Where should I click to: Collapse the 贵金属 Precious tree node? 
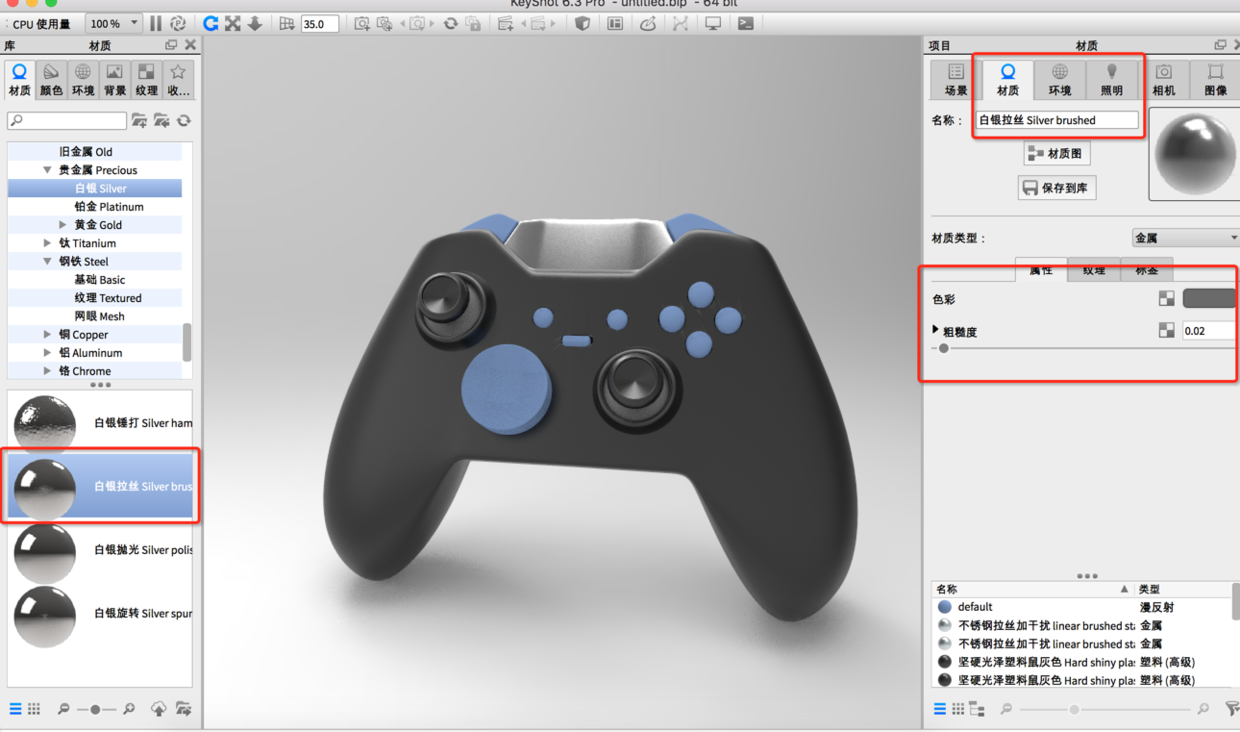click(47, 170)
